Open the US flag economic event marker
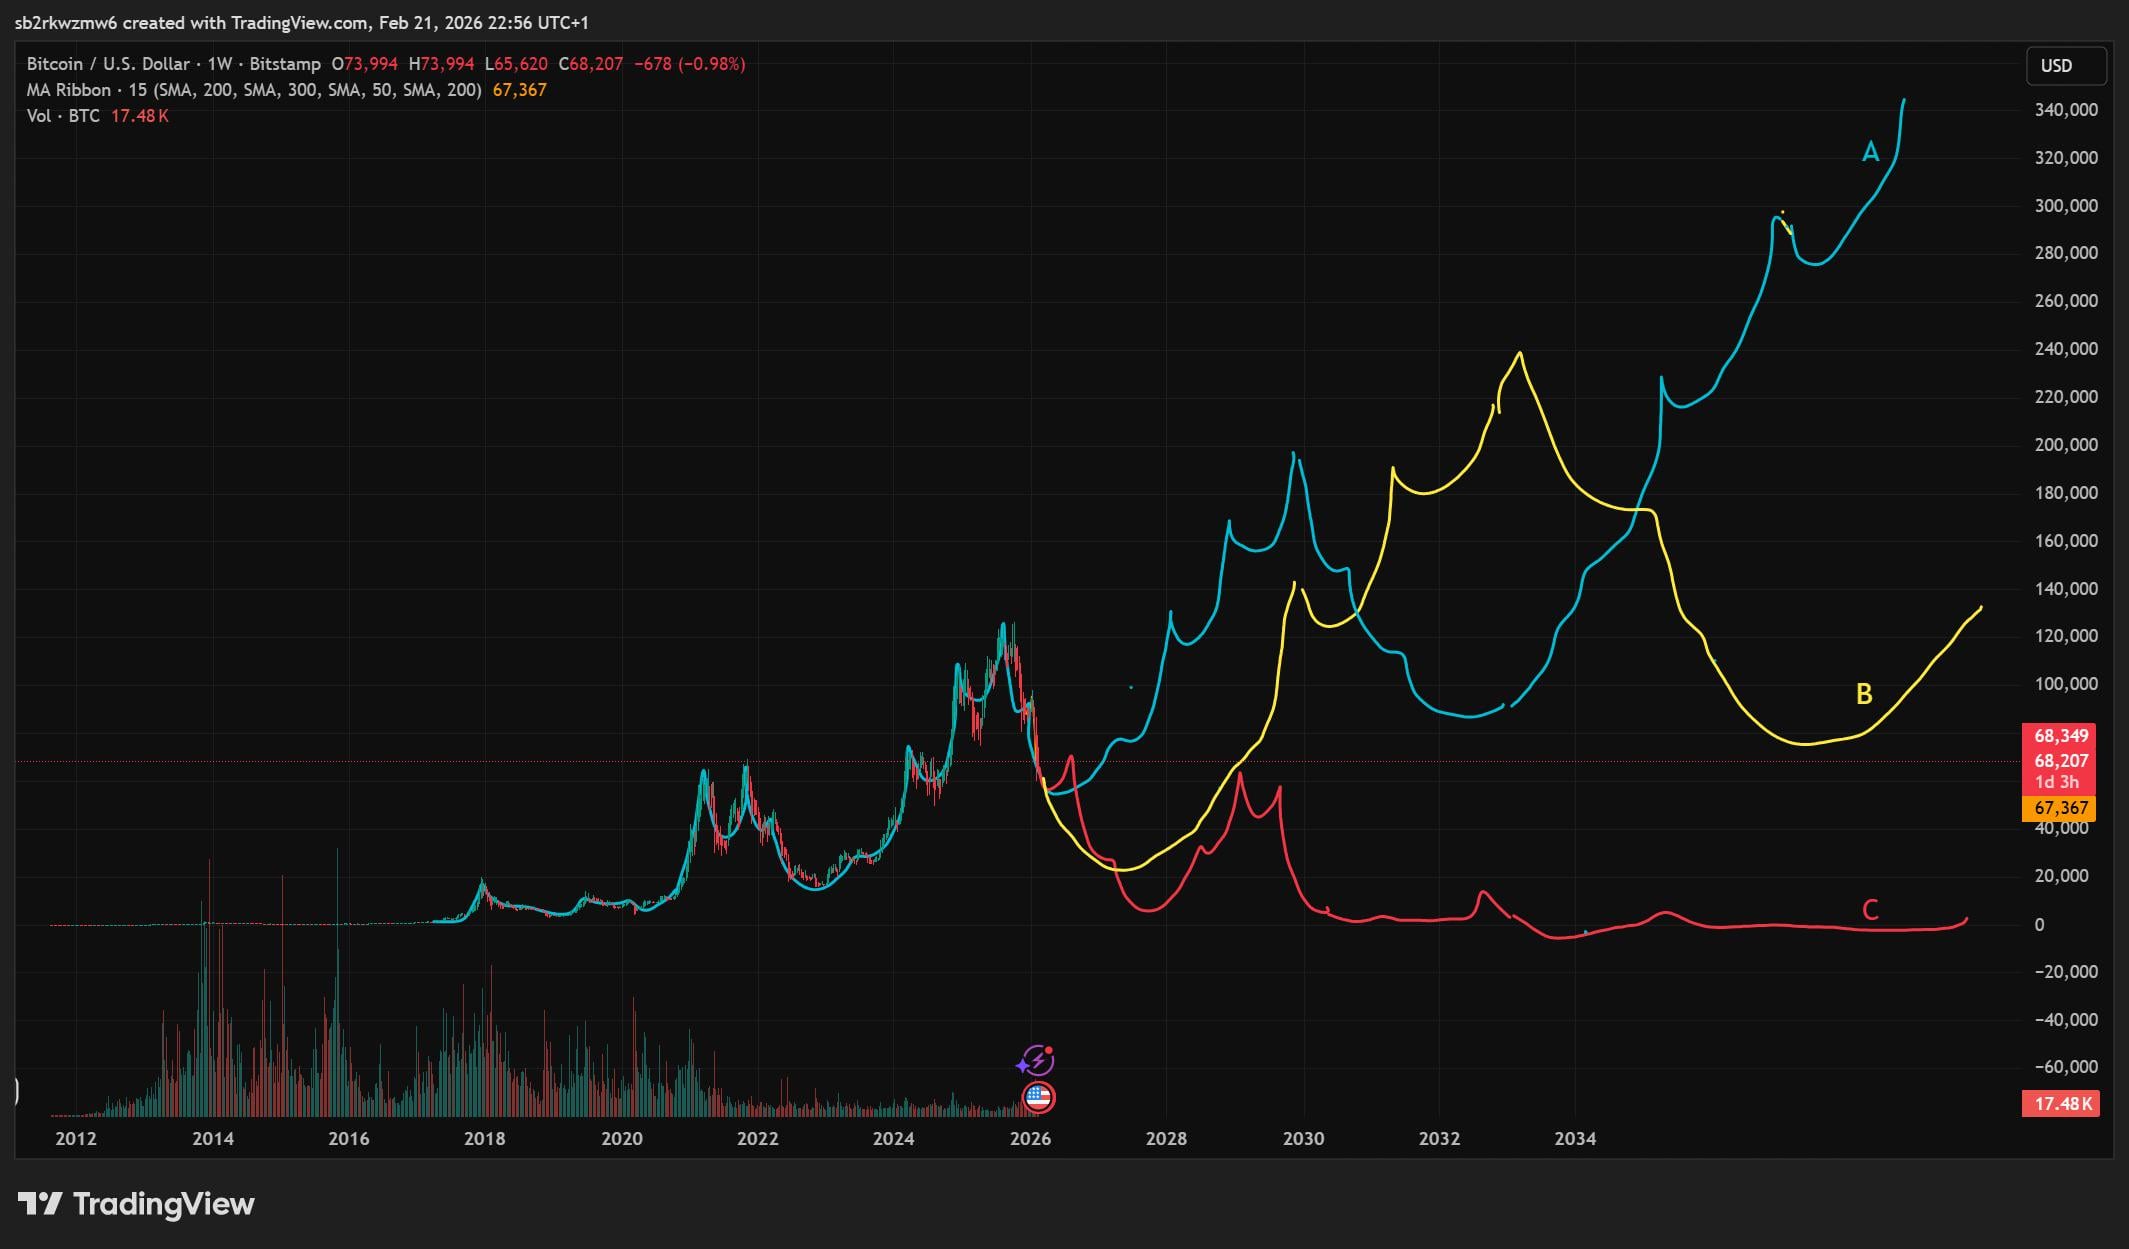Viewport: 2129px width, 1249px height. 1039,1098
